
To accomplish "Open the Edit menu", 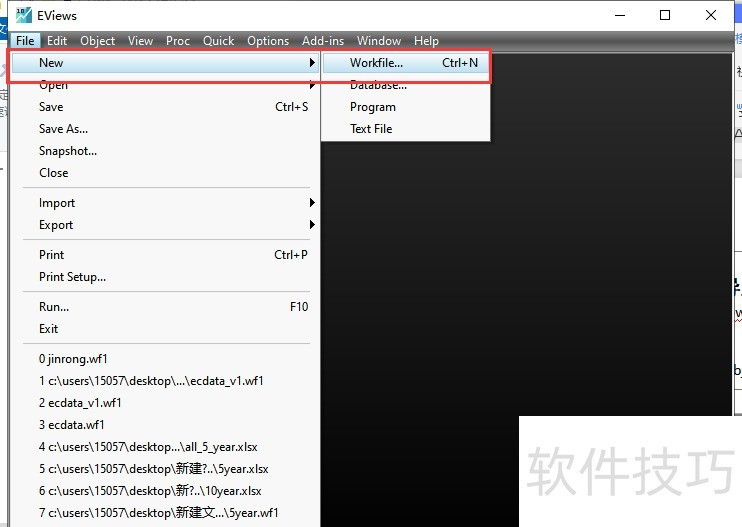I will pyautogui.click(x=57, y=41).
